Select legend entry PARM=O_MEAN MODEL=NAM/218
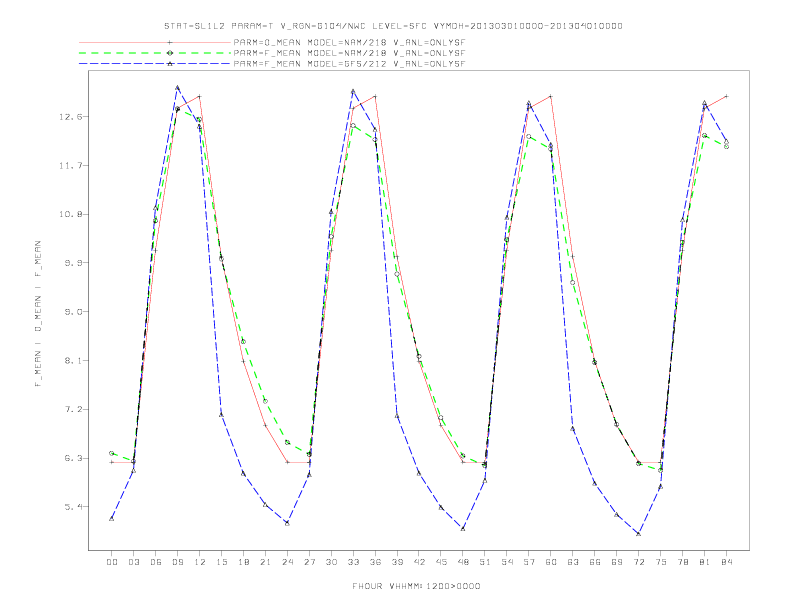The width and height of the screenshot is (792, 612). (x=349, y=42)
